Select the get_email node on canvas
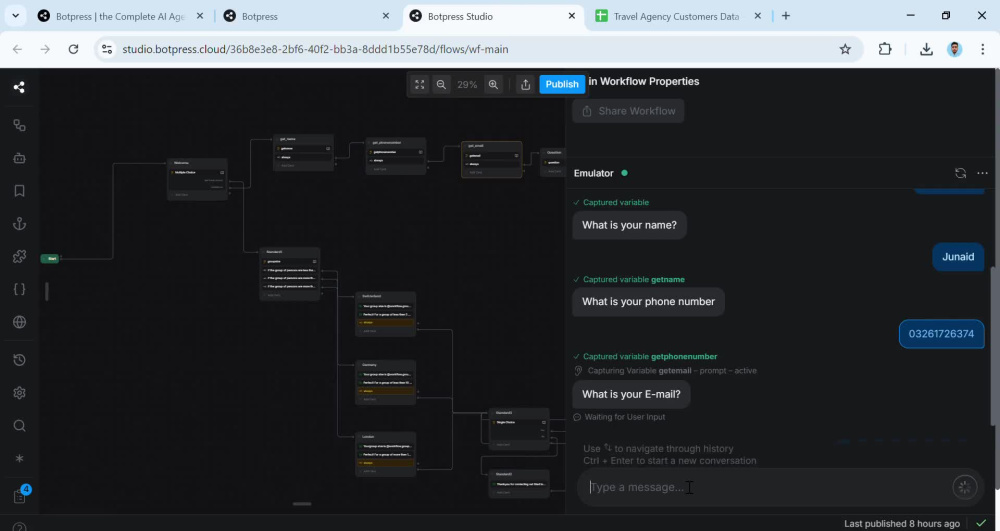The height and width of the screenshot is (531, 1000). pyautogui.click(x=492, y=159)
